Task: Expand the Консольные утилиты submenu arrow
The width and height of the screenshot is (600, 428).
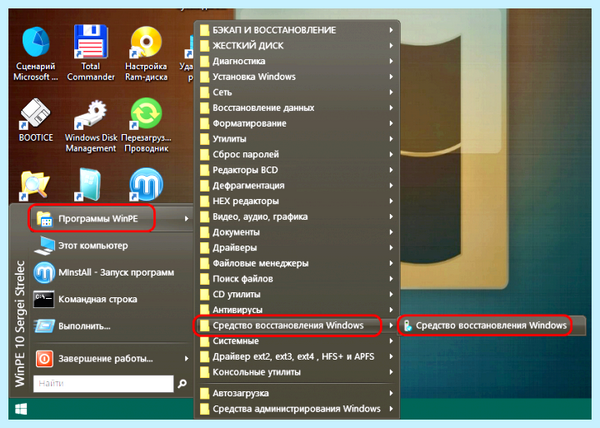Action: (391, 372)
